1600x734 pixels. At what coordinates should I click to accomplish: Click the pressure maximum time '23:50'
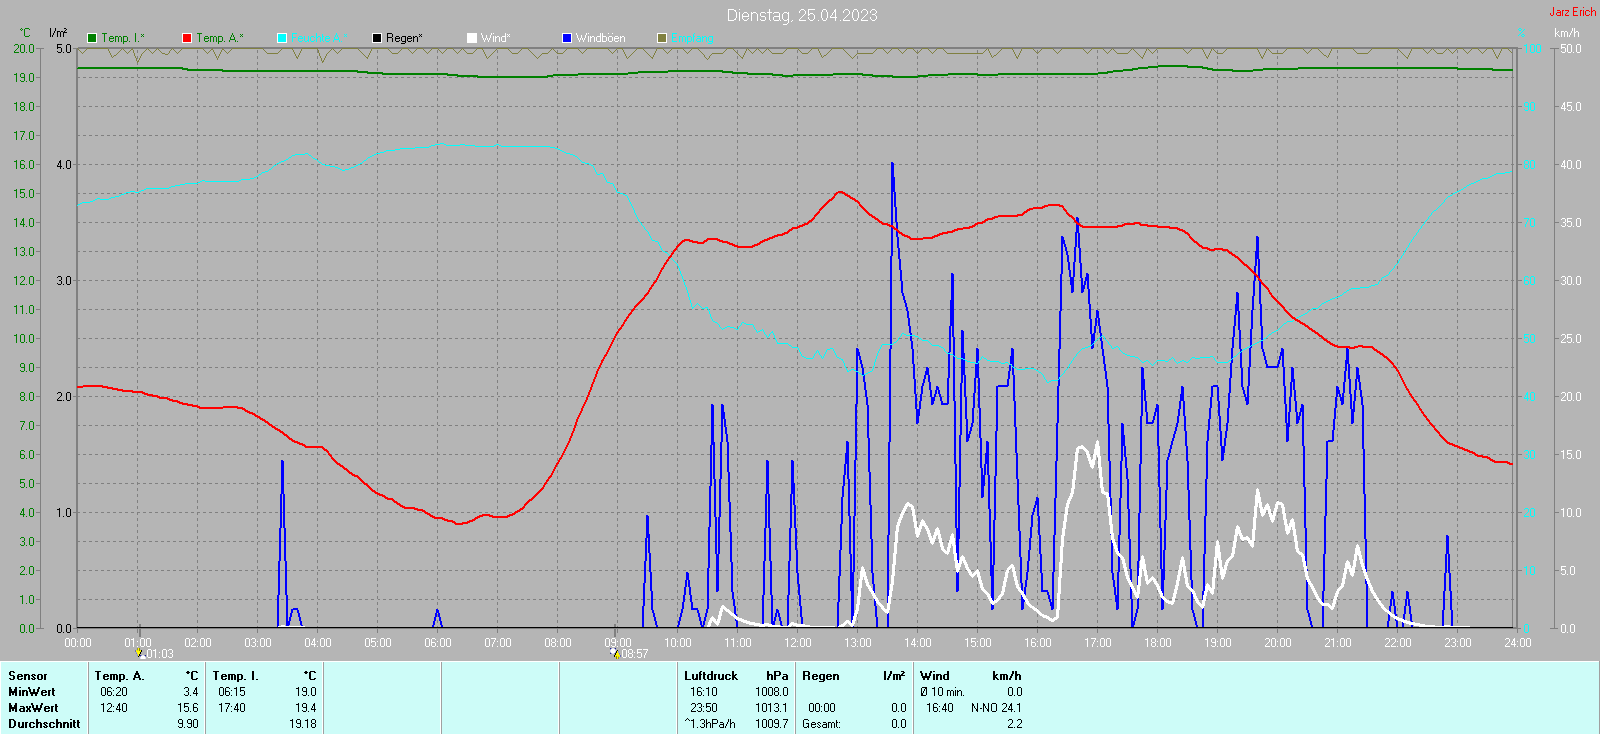[x=704, y=708]
